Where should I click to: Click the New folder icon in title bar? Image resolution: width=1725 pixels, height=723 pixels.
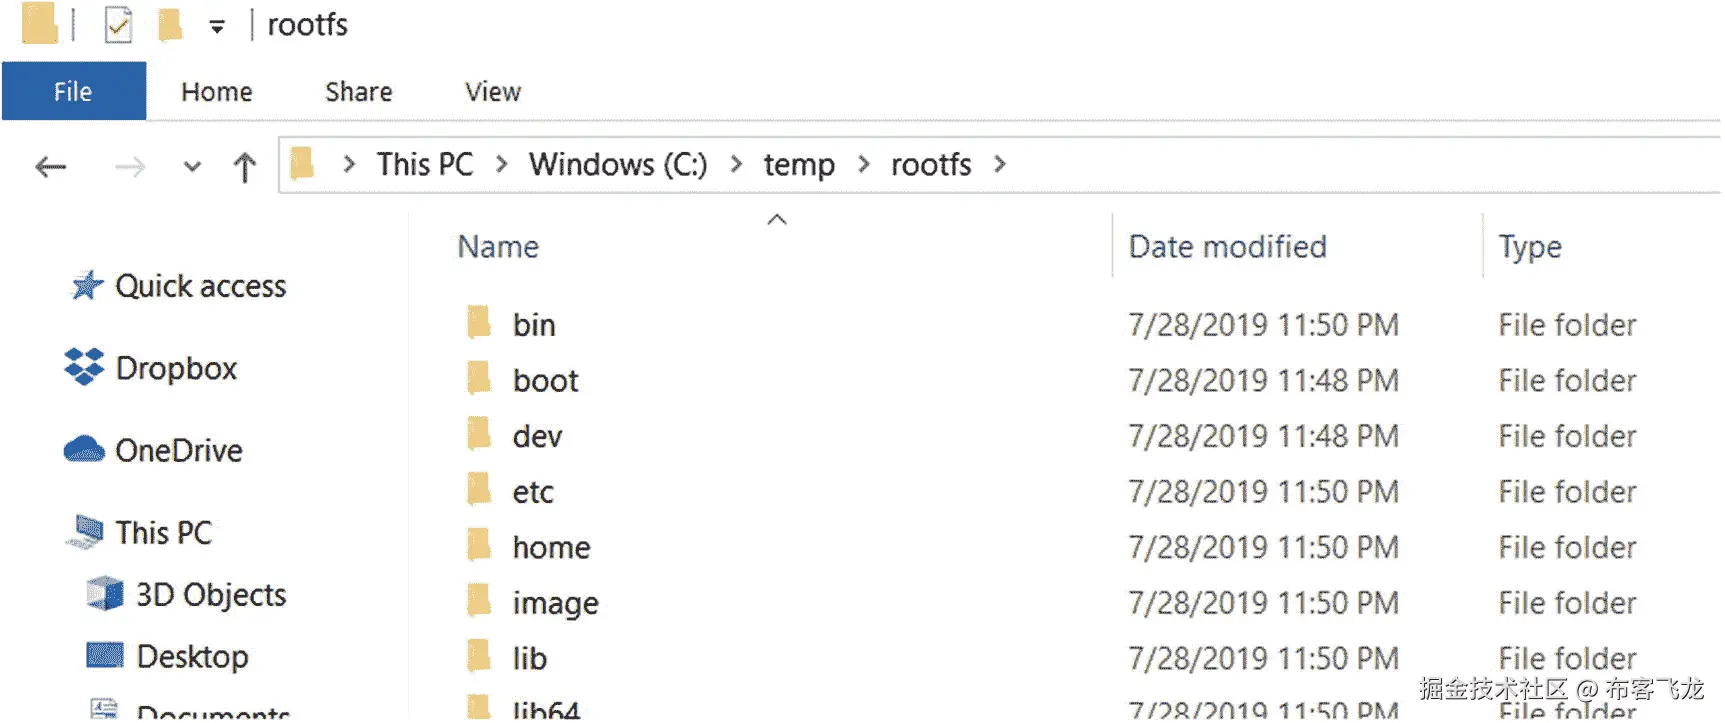[x=170, y=25]
